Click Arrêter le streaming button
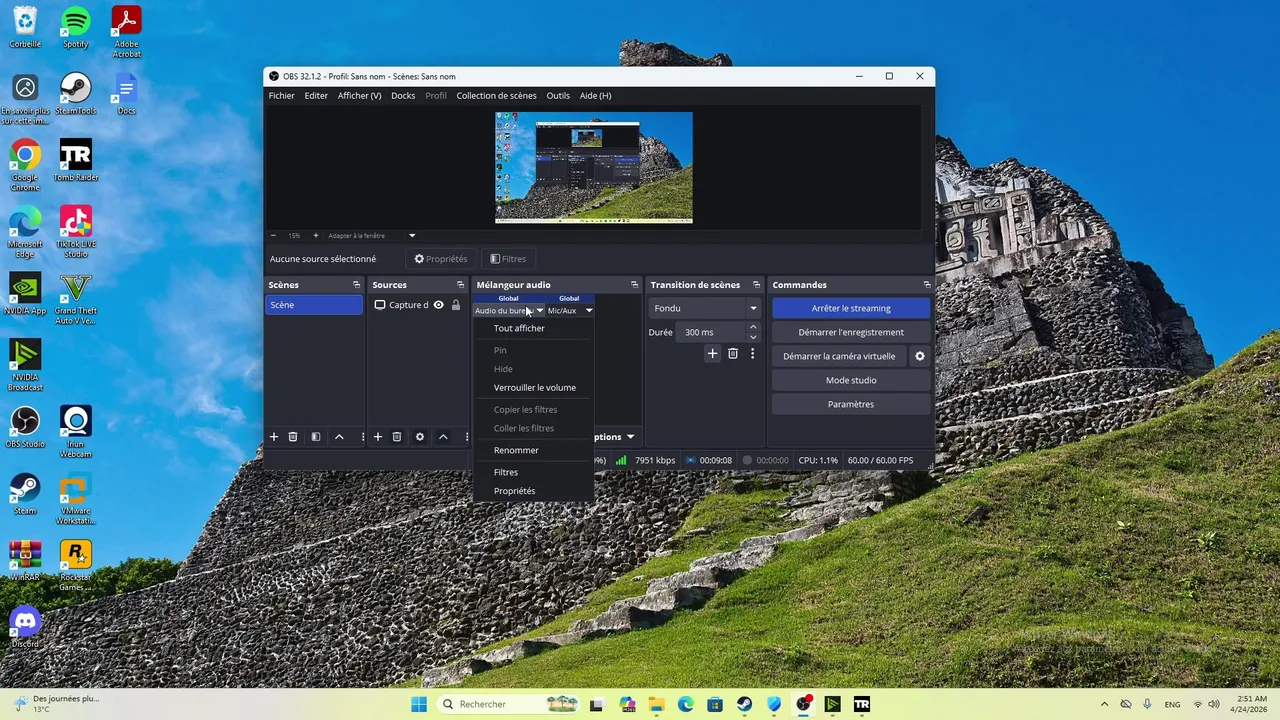Viewport: 1280px width, 720px height. 851,308
